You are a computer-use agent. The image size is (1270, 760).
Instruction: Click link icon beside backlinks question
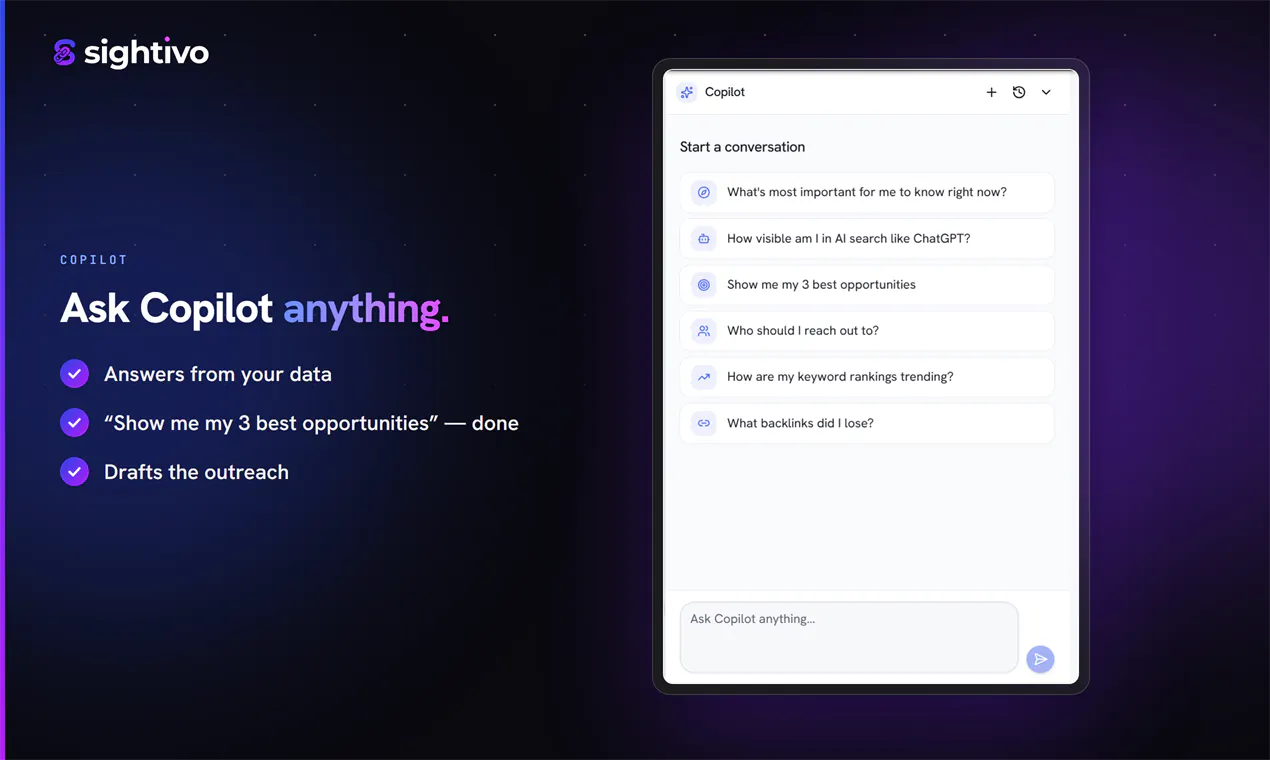coord(704,423)
